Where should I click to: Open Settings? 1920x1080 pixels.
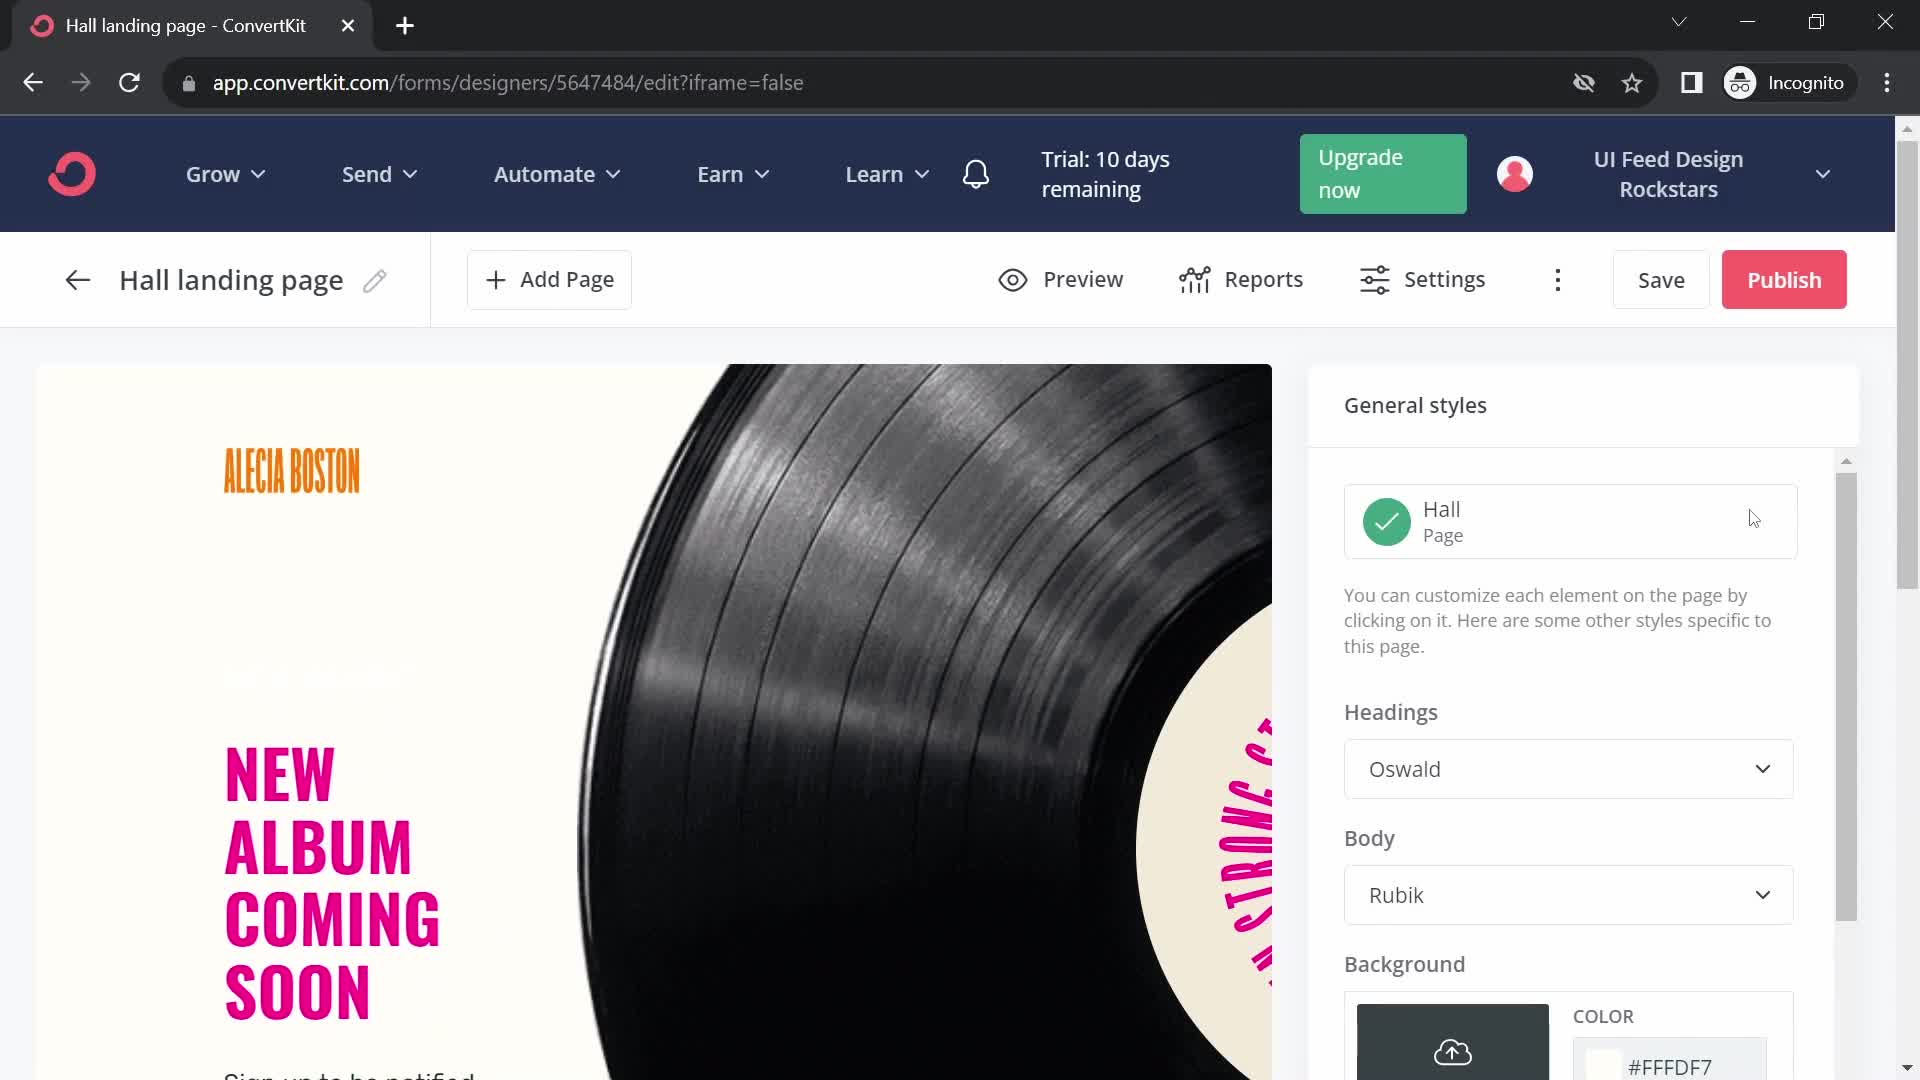[x=1422, y=280]
